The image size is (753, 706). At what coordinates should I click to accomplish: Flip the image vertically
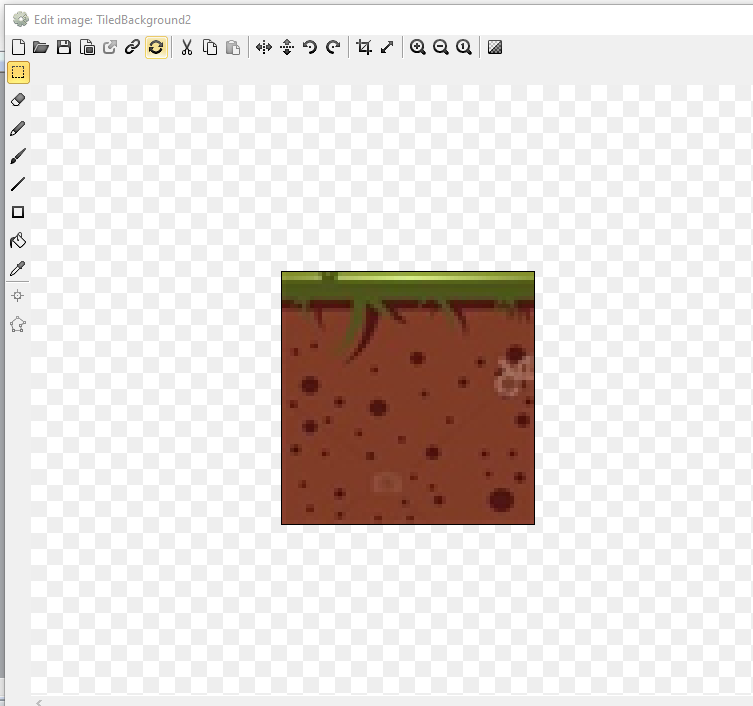(287, 47)
